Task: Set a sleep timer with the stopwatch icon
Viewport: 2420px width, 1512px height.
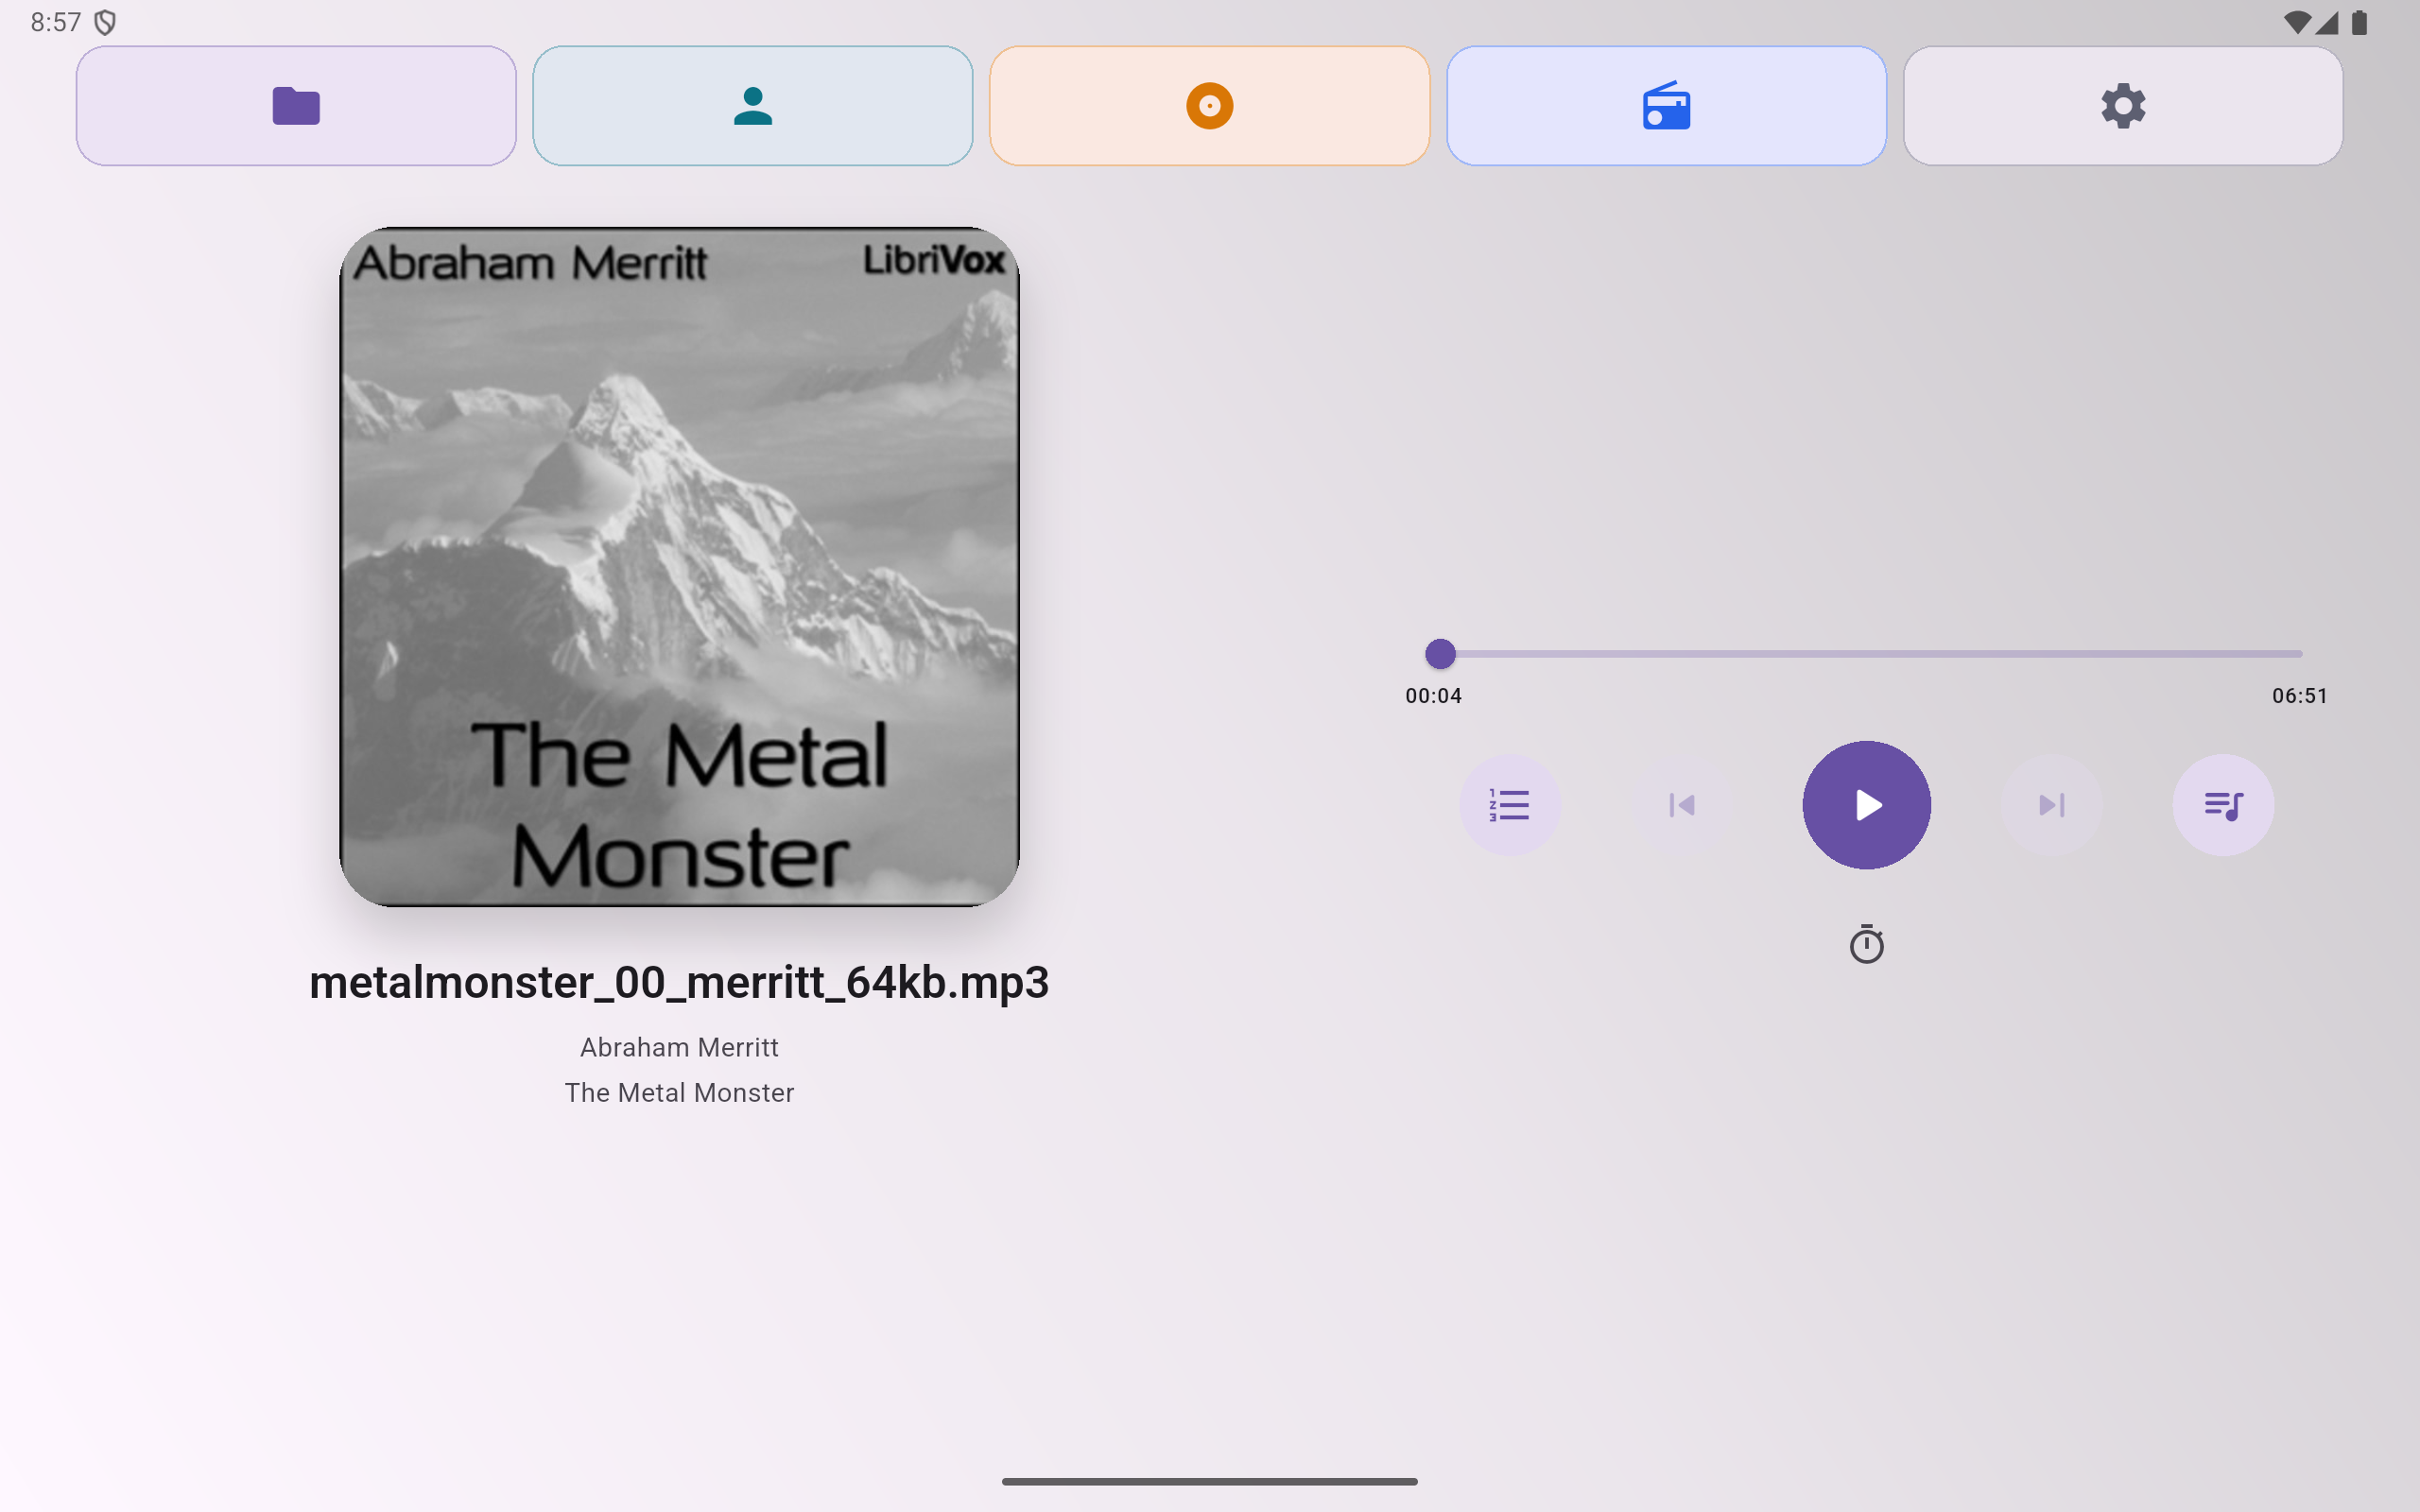Action: click(1867, 944)
